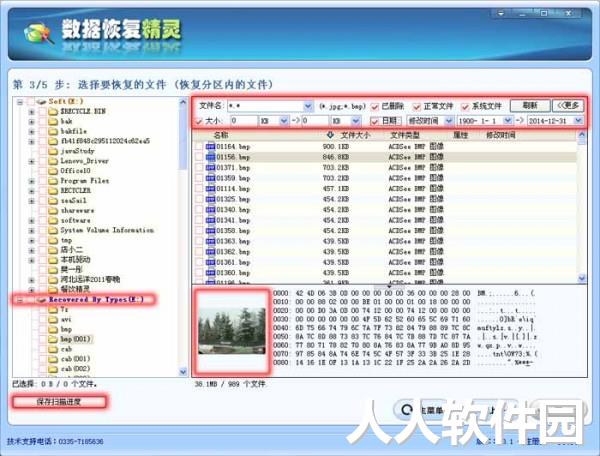Click the tmp folder icon
The image size is (600, 456).
(x=53, y=241)
